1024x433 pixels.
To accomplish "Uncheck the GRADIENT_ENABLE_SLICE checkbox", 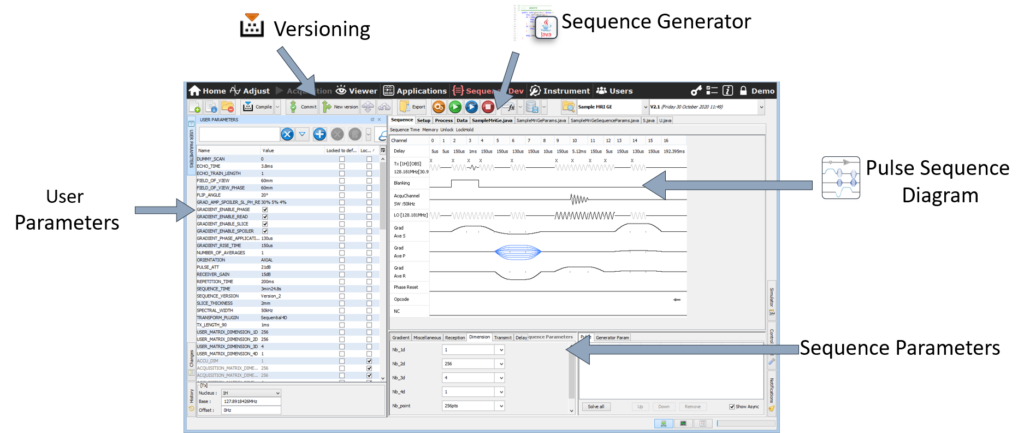I will (265, 224).
